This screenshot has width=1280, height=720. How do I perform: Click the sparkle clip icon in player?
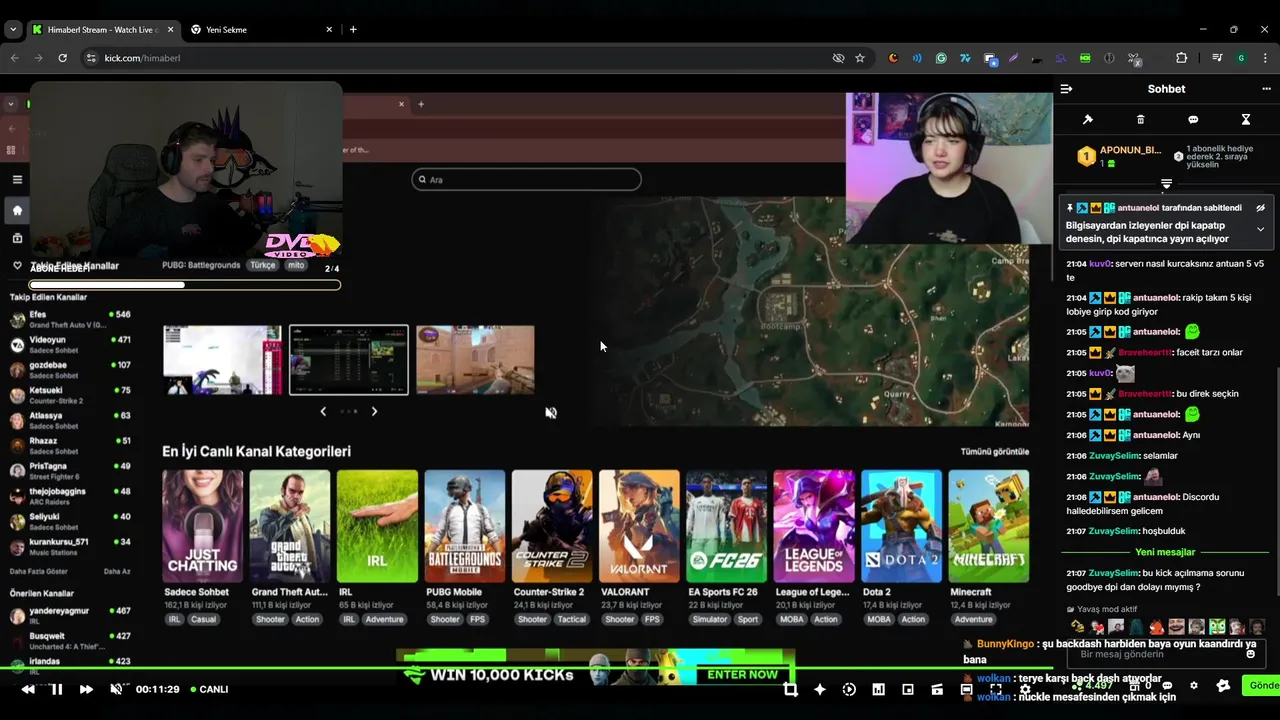click(820, 689)
